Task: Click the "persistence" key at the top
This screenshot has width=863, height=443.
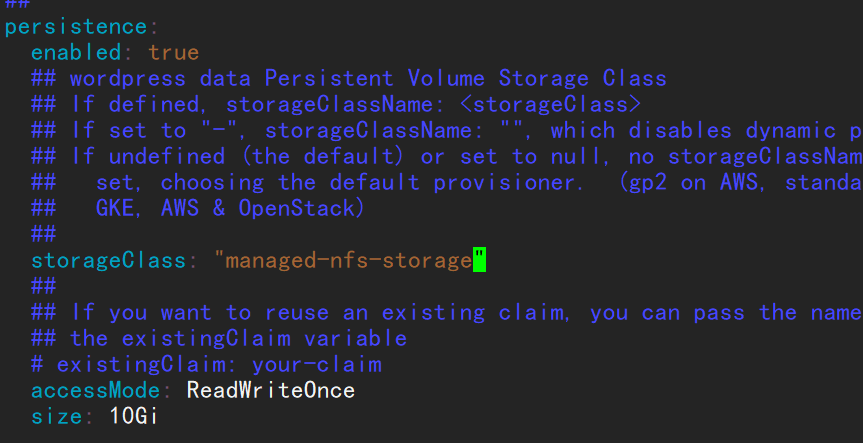Action: 77,27
